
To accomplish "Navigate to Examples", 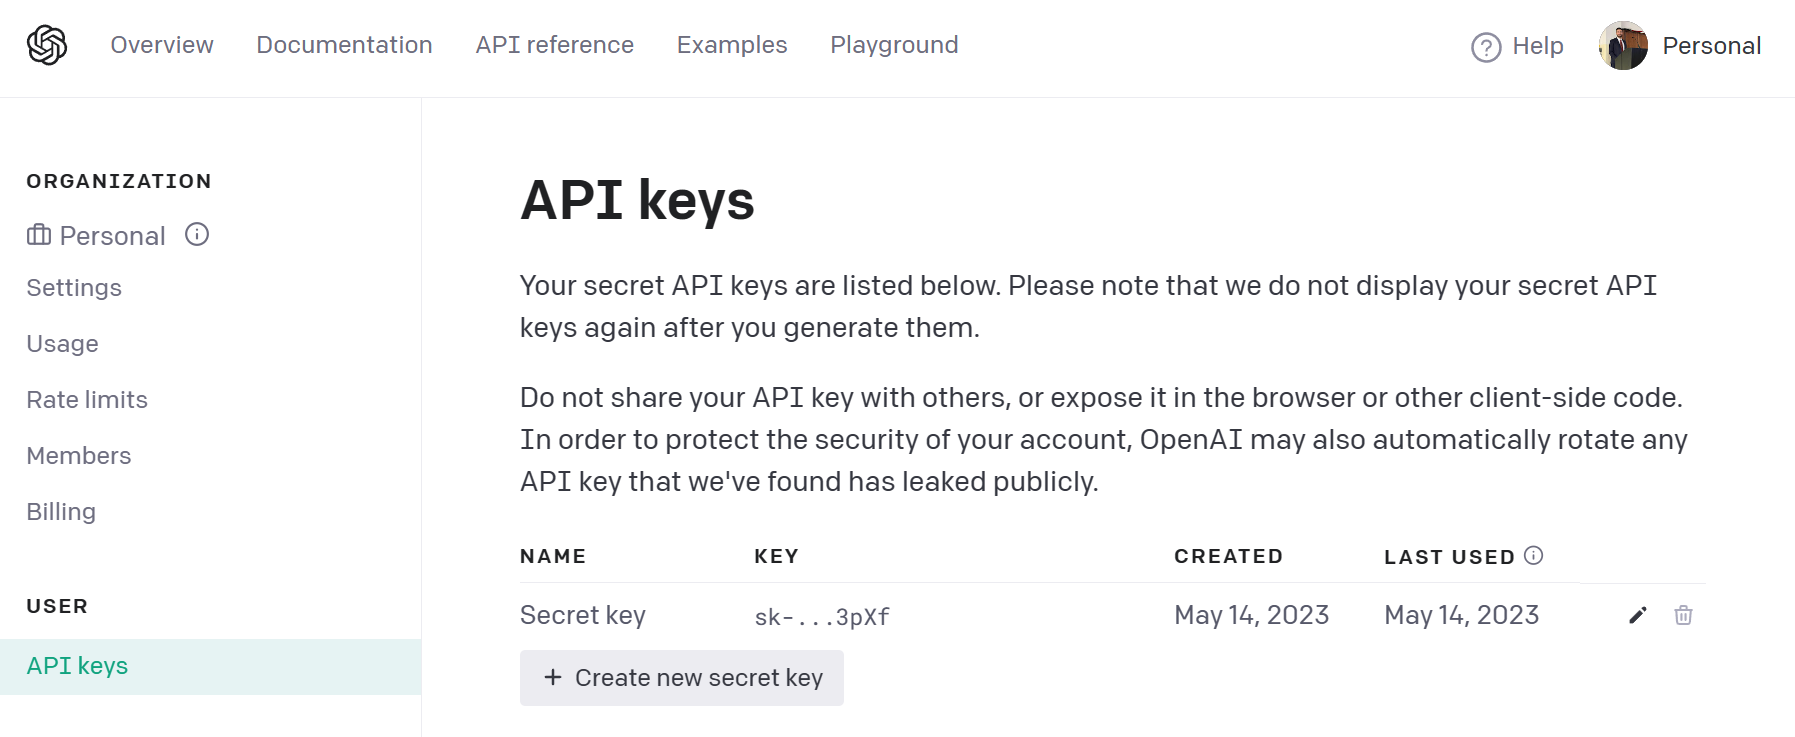I will 732,45.
